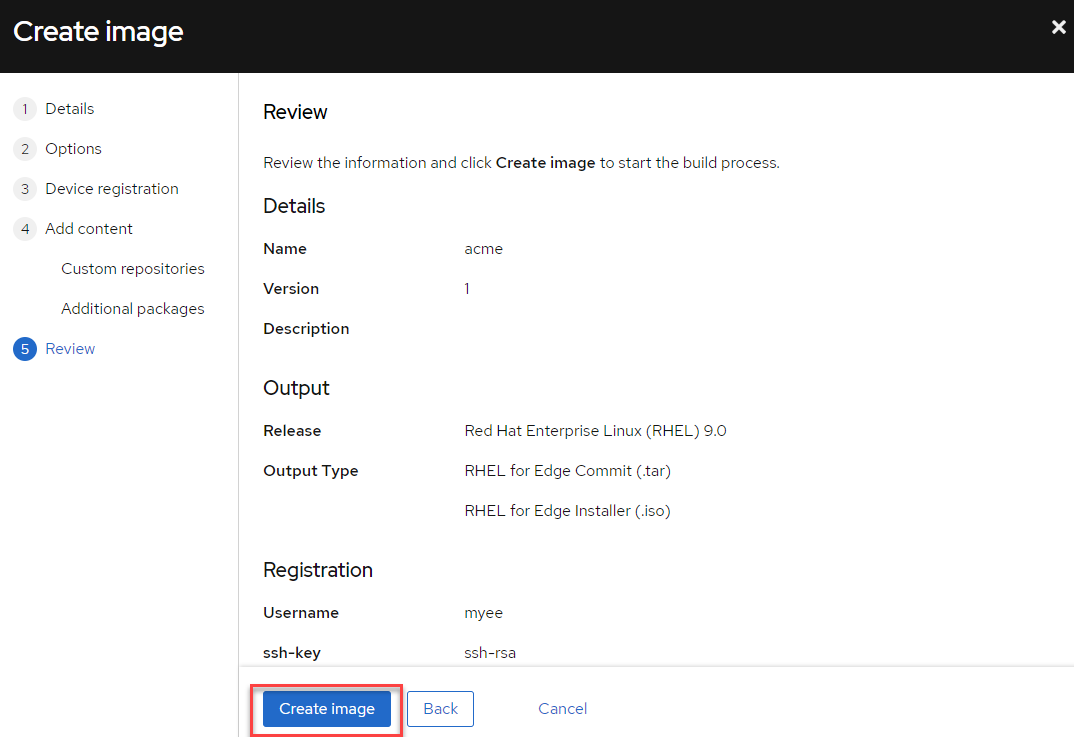This screenshot has height=737, width=1074.
Task: Open the Options wizard step
Action: pyautogui.click(x=73, y=148)
